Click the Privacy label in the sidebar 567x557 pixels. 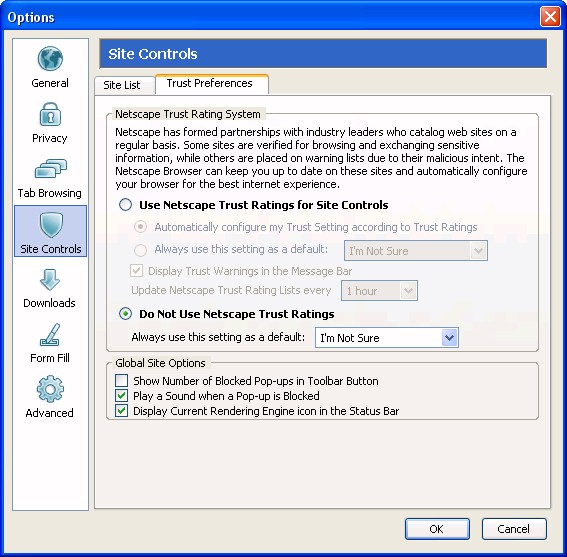click(50, 138)
